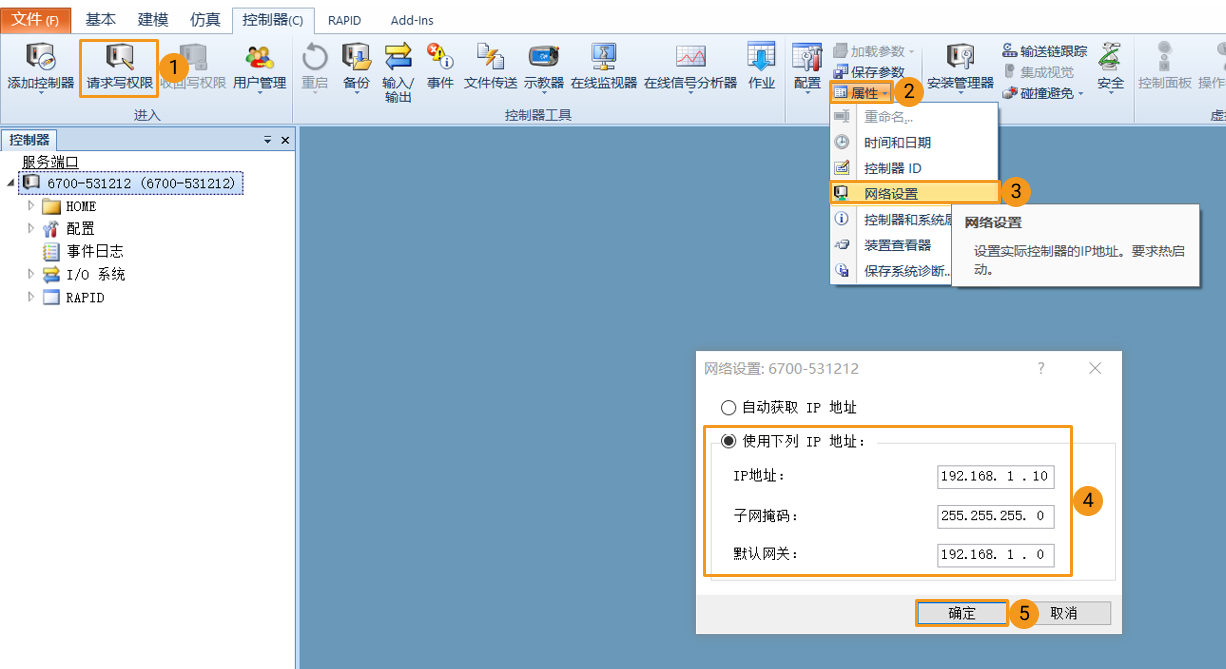Collapse the 6700-531212 controller node
The height and width of the screenshot is (669, 1226).
coord(8,183)
